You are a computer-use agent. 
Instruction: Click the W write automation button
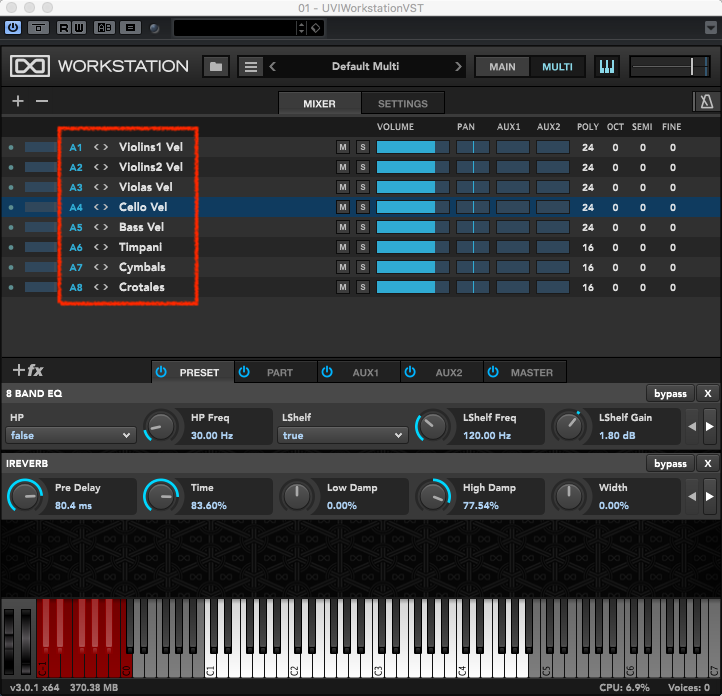pyautogui.click(x=79, y=28)
